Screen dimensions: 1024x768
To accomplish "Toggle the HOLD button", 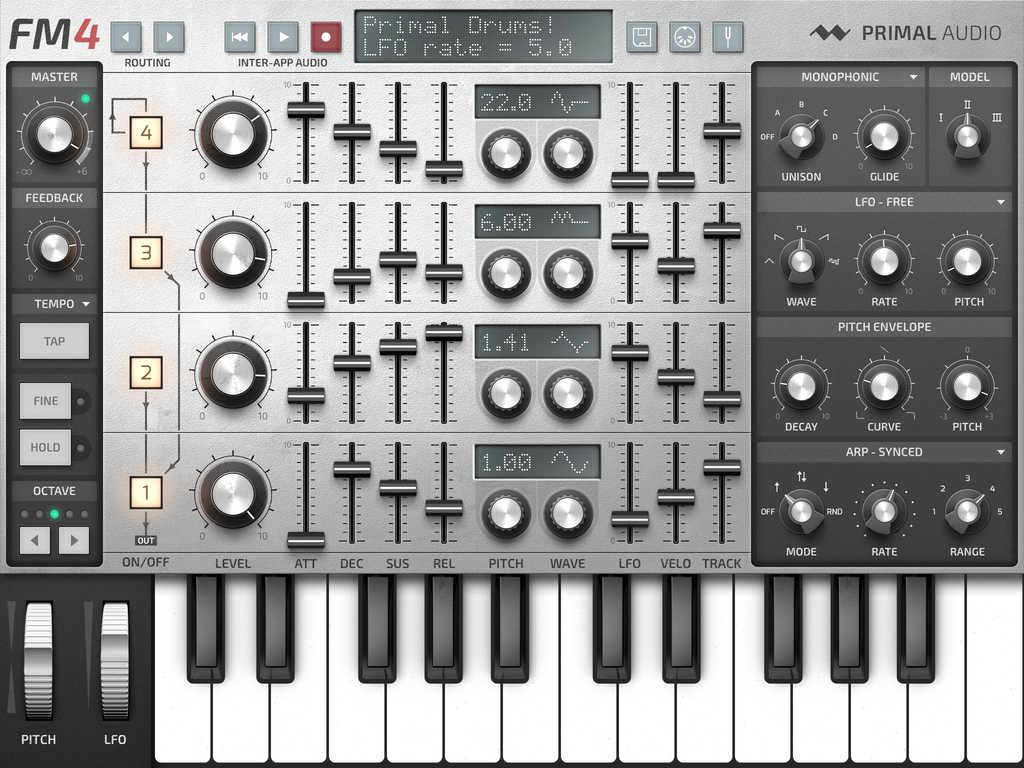I will (x=46, y=447).
